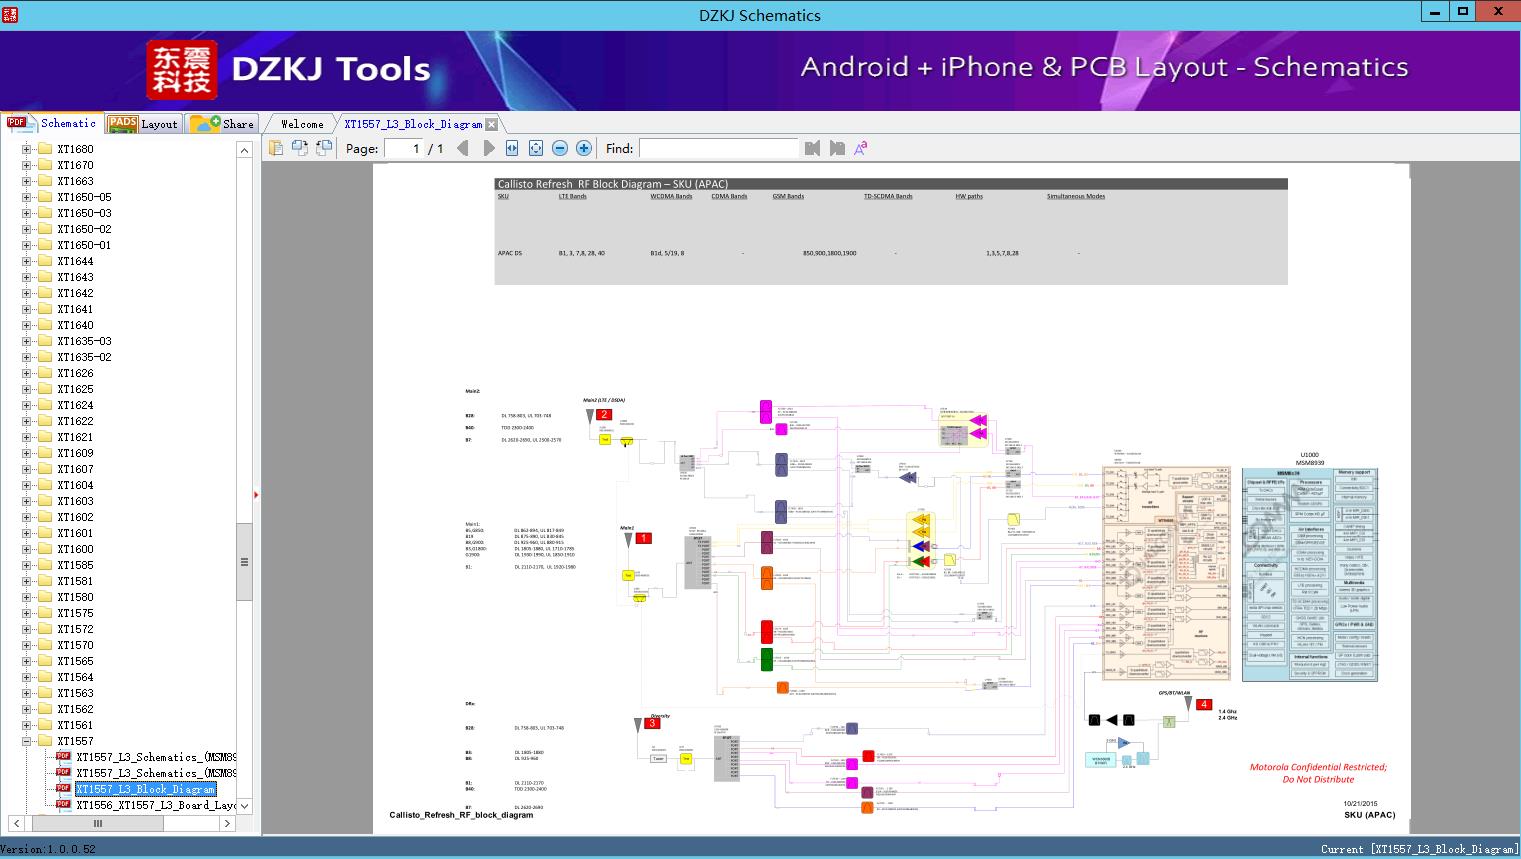Screen dimensions: 1521x859
Task: Select the XT1604 folder icon
Action: (44, 485)
